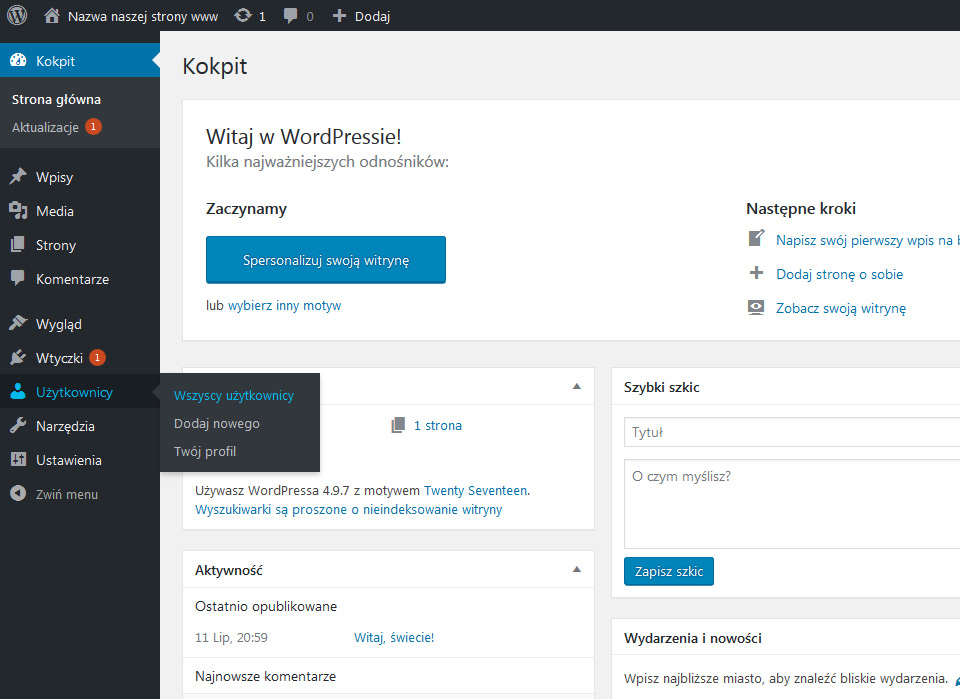
Task: Click the pages icon next to 1 strona
Action: coord(398,425)
